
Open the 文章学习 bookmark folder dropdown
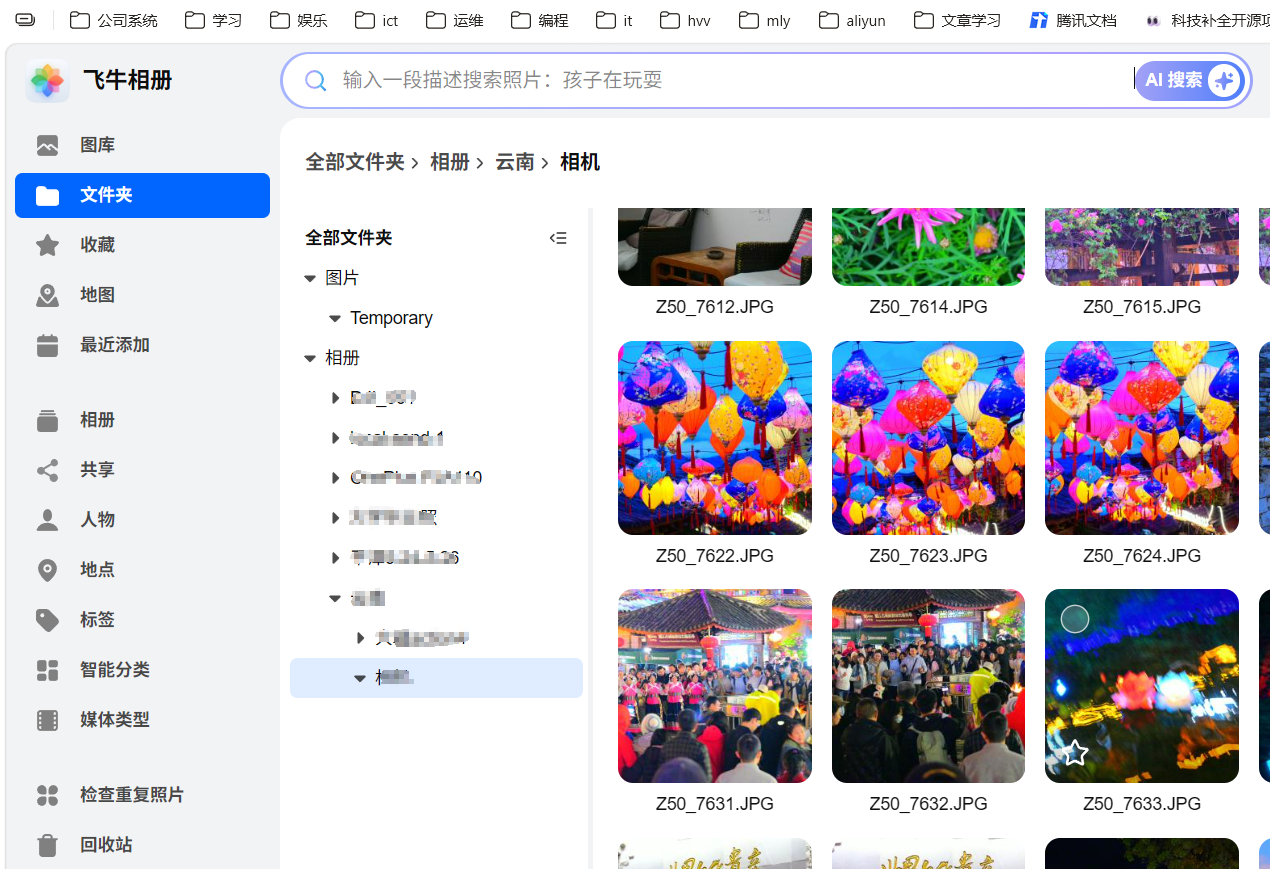[957, 20]
